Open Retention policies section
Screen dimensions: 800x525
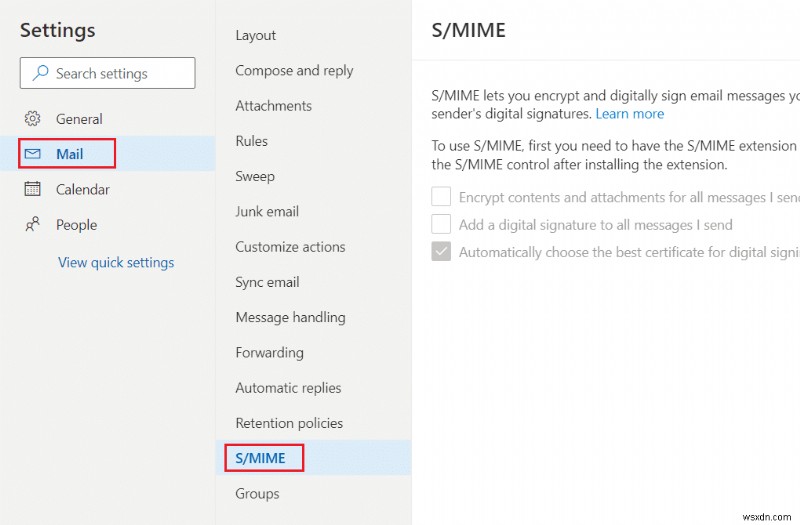pos(289,423)
